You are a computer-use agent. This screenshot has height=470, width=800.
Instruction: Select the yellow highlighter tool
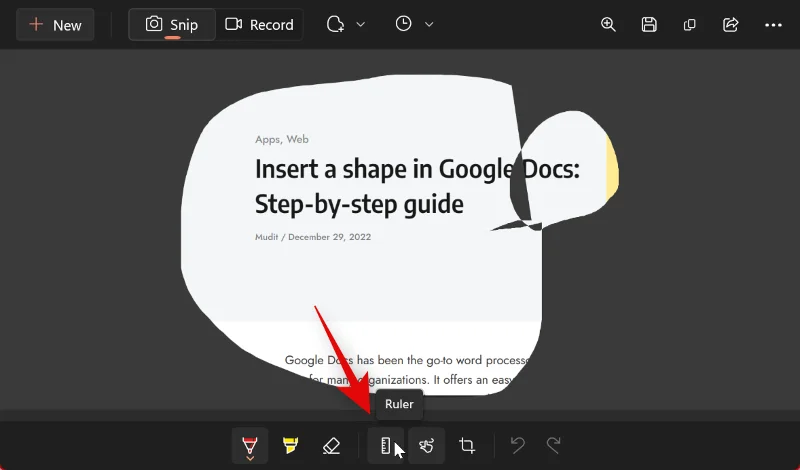[290, 446]
